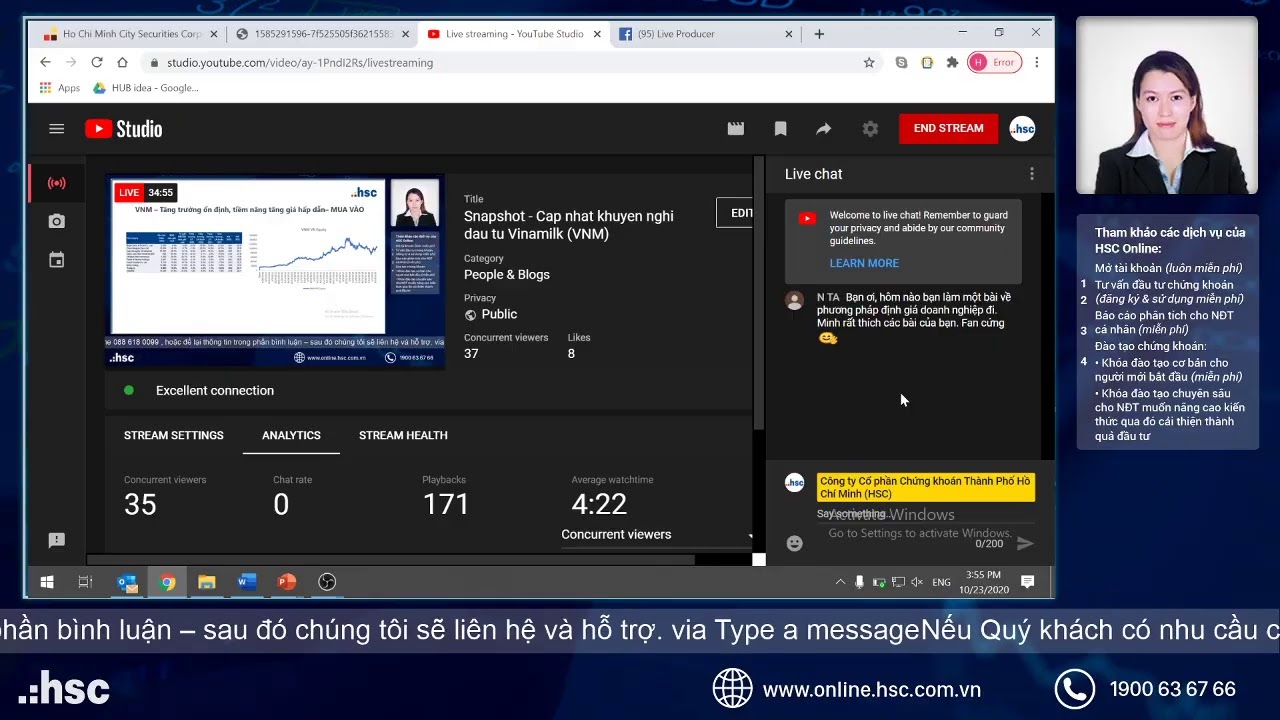
Task: Click the hsc channel avatar
Action: point(1022,129)
